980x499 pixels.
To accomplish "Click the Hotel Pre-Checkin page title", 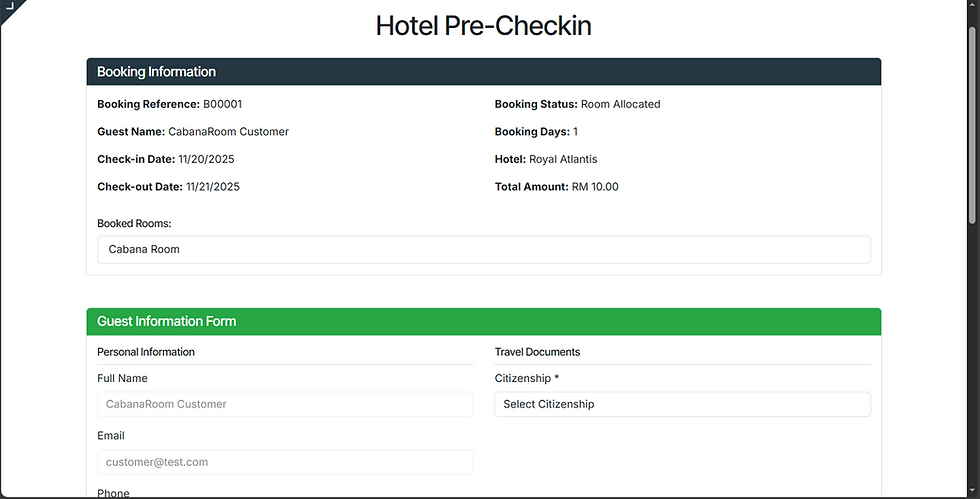I will [x=483, y=25].
